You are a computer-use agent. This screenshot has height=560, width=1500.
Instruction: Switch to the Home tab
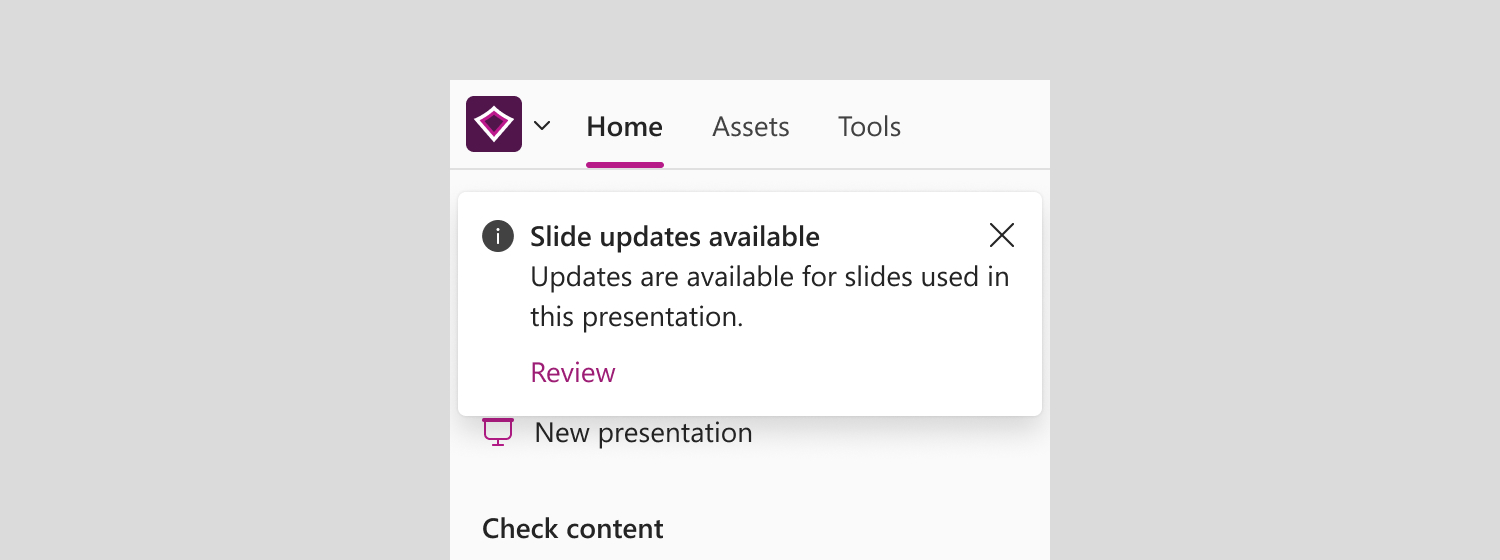point(625,127)
